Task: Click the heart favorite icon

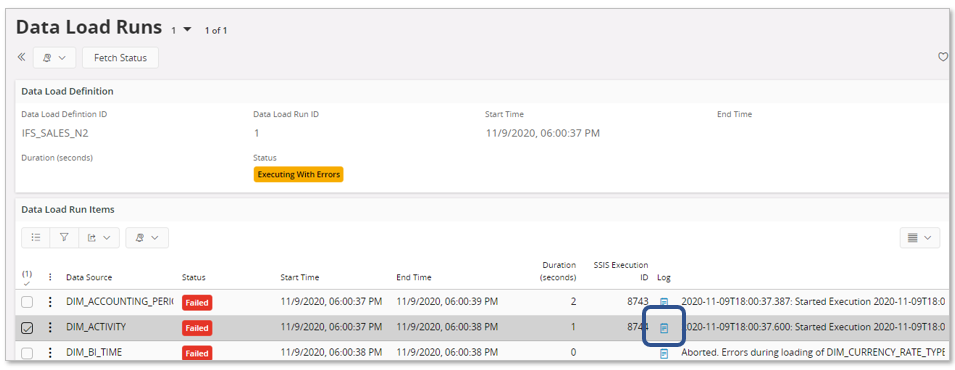Action: click(943, 57)
